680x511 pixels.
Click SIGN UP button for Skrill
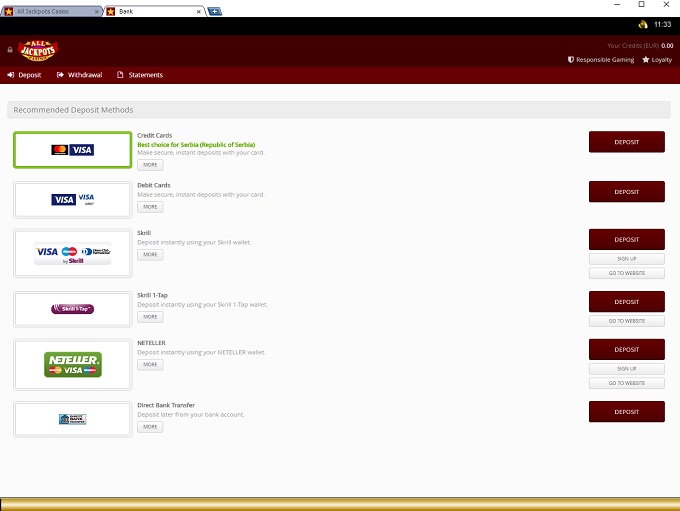626,258
